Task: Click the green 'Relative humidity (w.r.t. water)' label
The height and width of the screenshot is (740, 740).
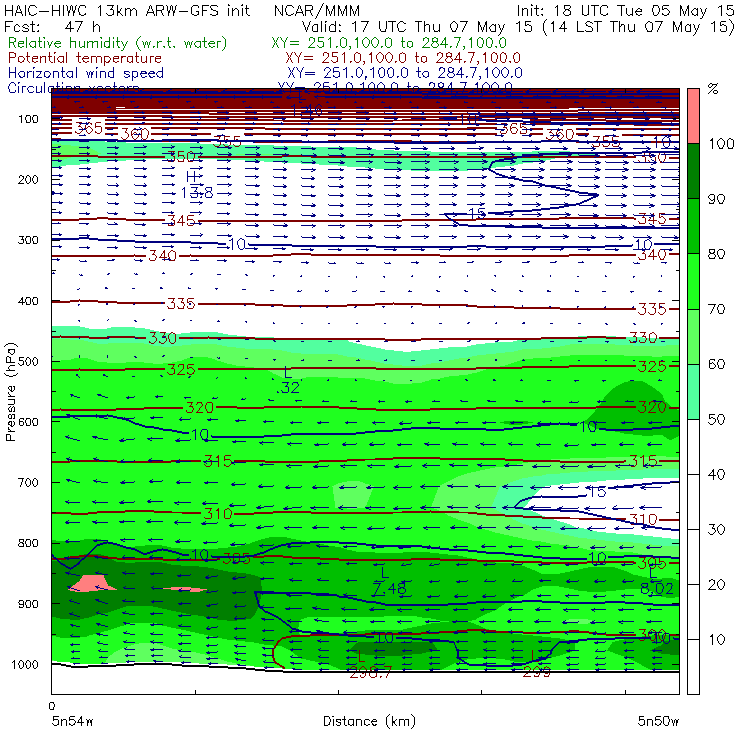Action: pyautogui.click(x=118, y=43)
